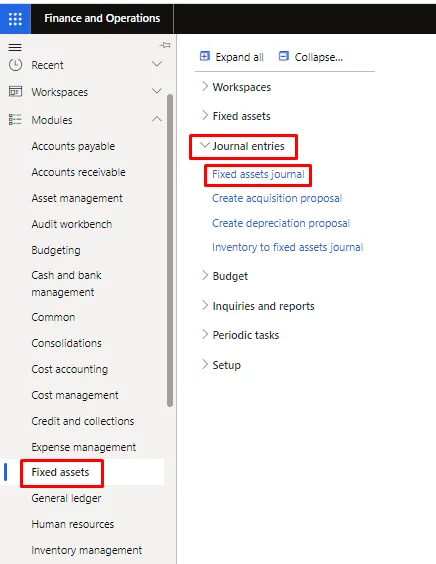This screenshot has width=436, height=564.
Task: Click the Workspaces pane icon
Action: tap(15, 92)
